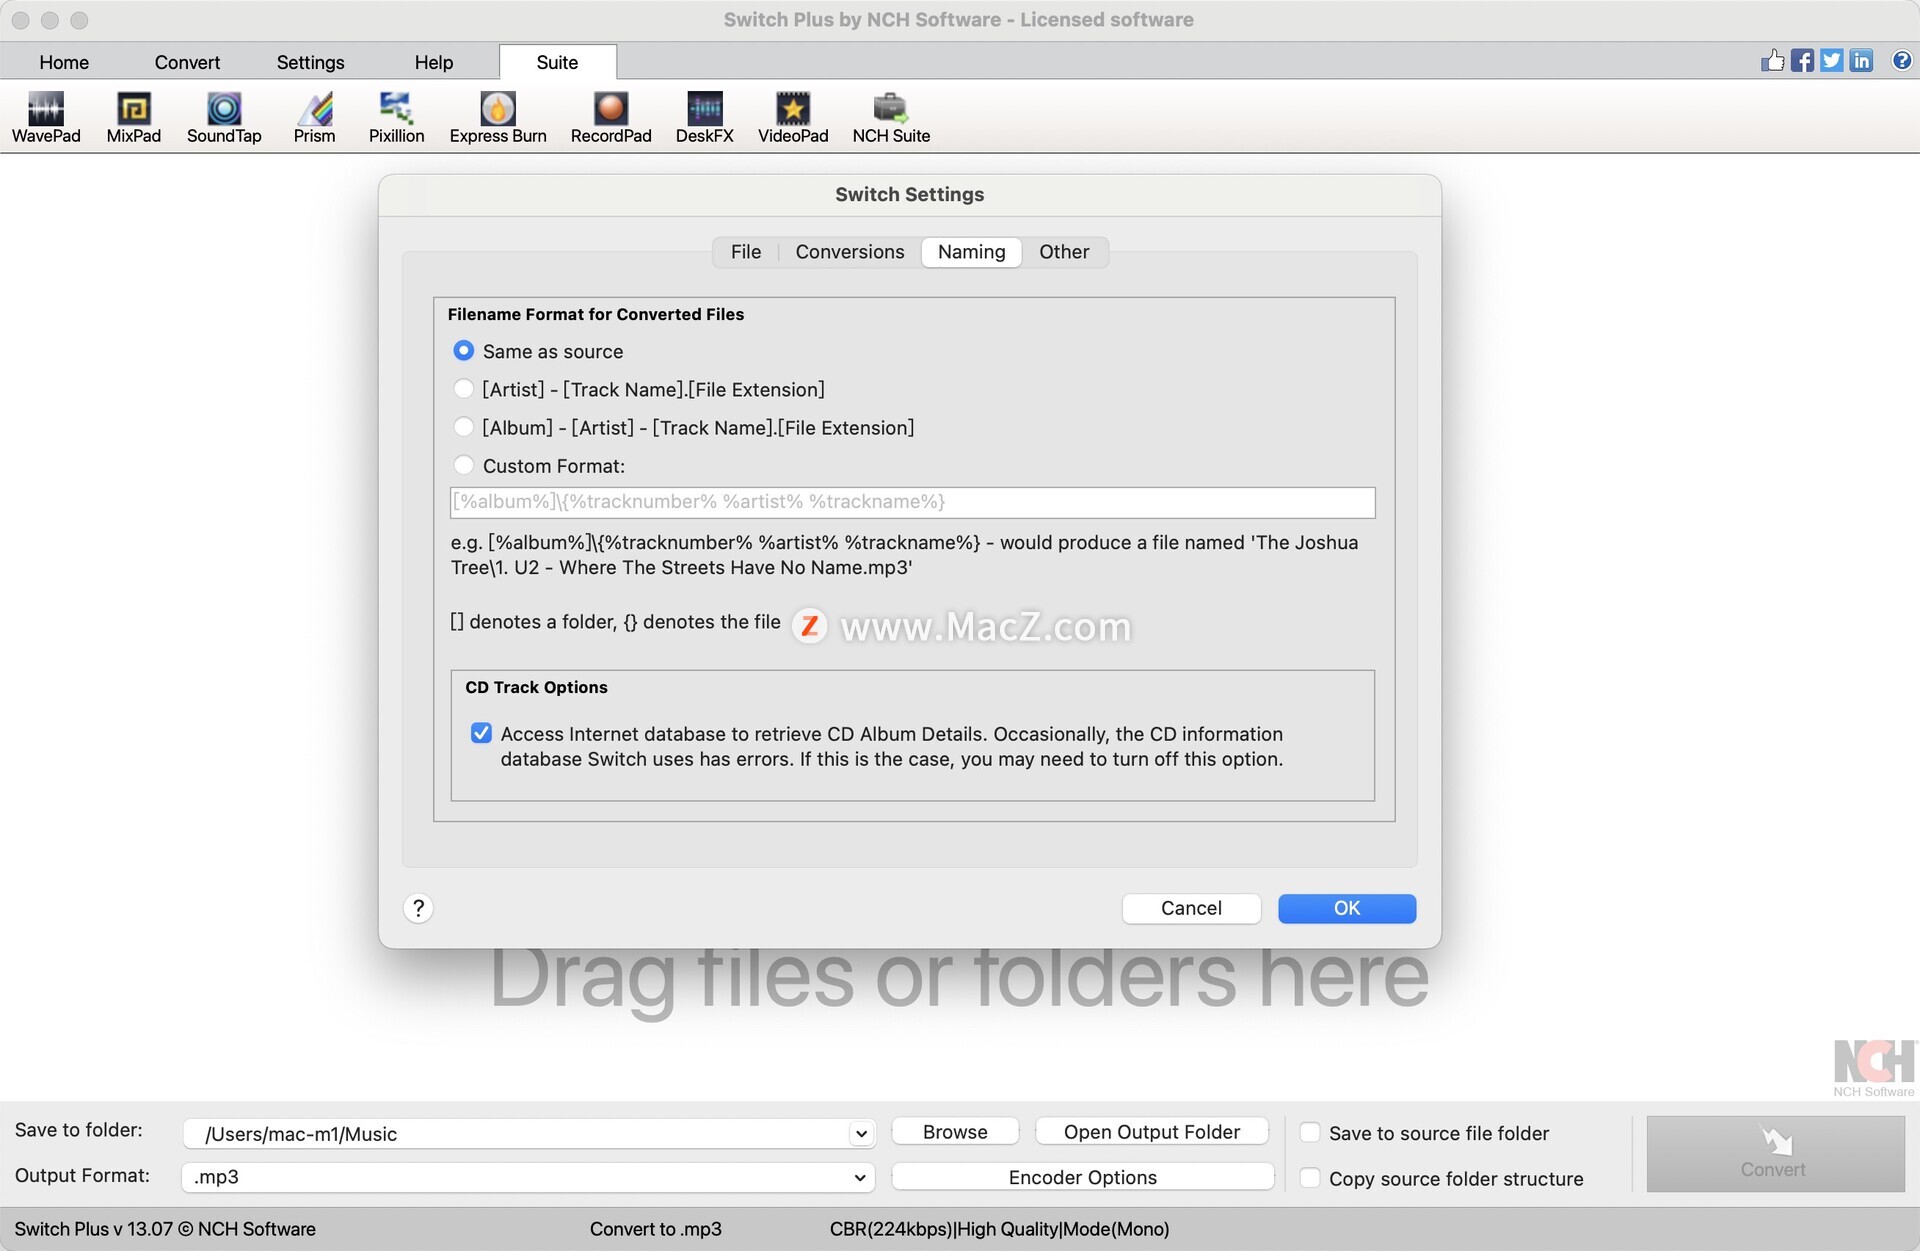Open Encoder Options

coord(1083,1177)
